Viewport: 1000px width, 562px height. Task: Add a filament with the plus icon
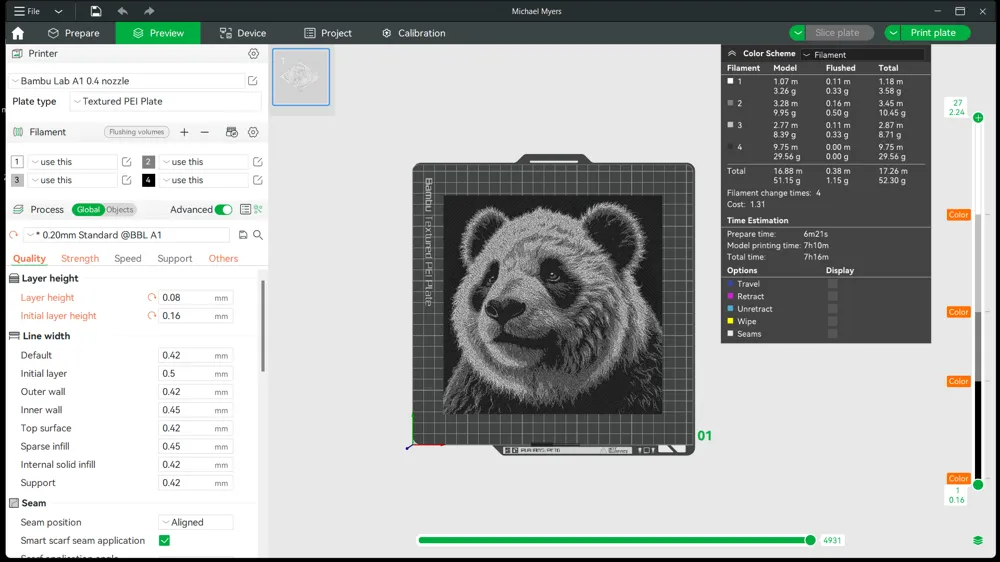[184, 132]
